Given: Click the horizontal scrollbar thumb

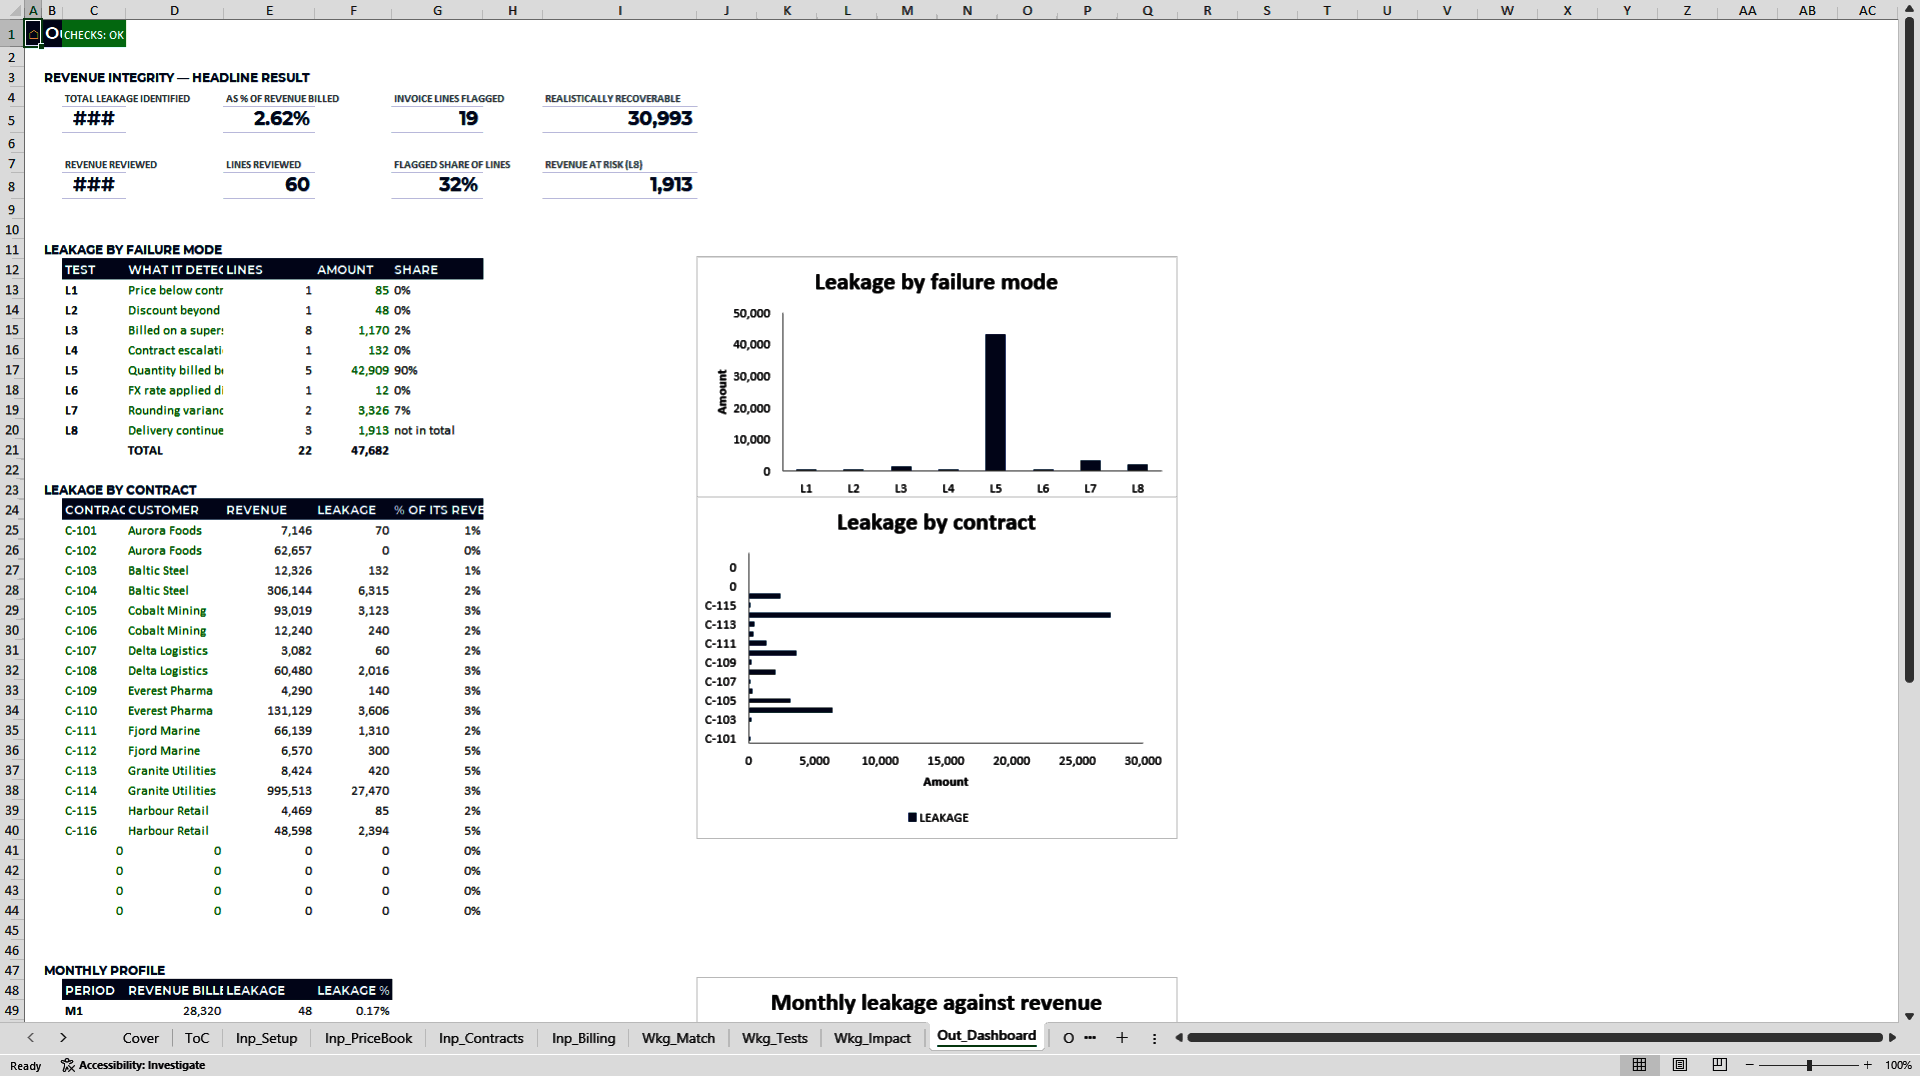Looking at the screenshot, I should click(1535, 1038).
